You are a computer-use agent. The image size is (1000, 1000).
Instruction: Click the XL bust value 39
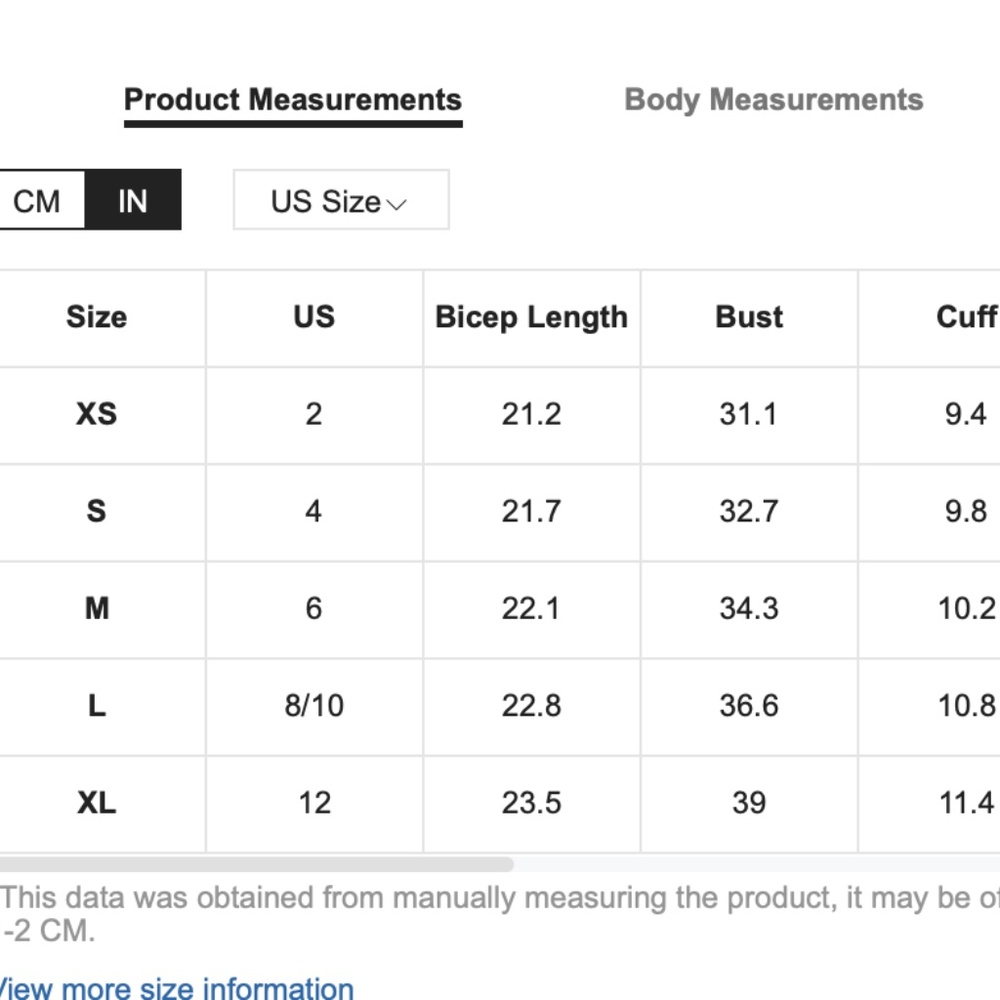point(749,802)
